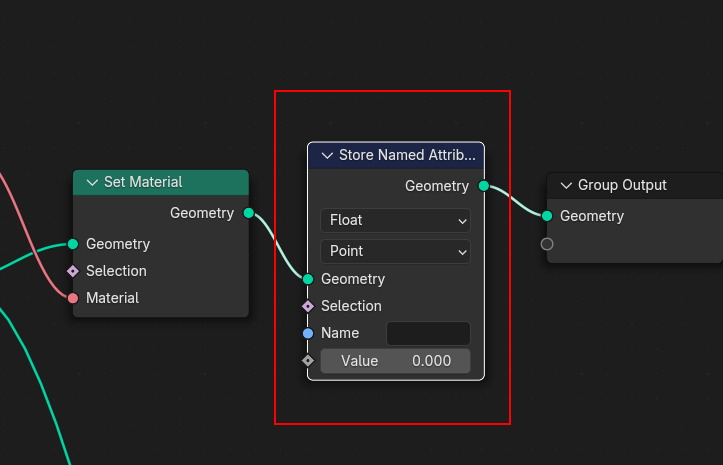This screenshot has width=723, height=465.
Task: Click Geometry output label in Store Named Attribute
Action: click(437, 186)
